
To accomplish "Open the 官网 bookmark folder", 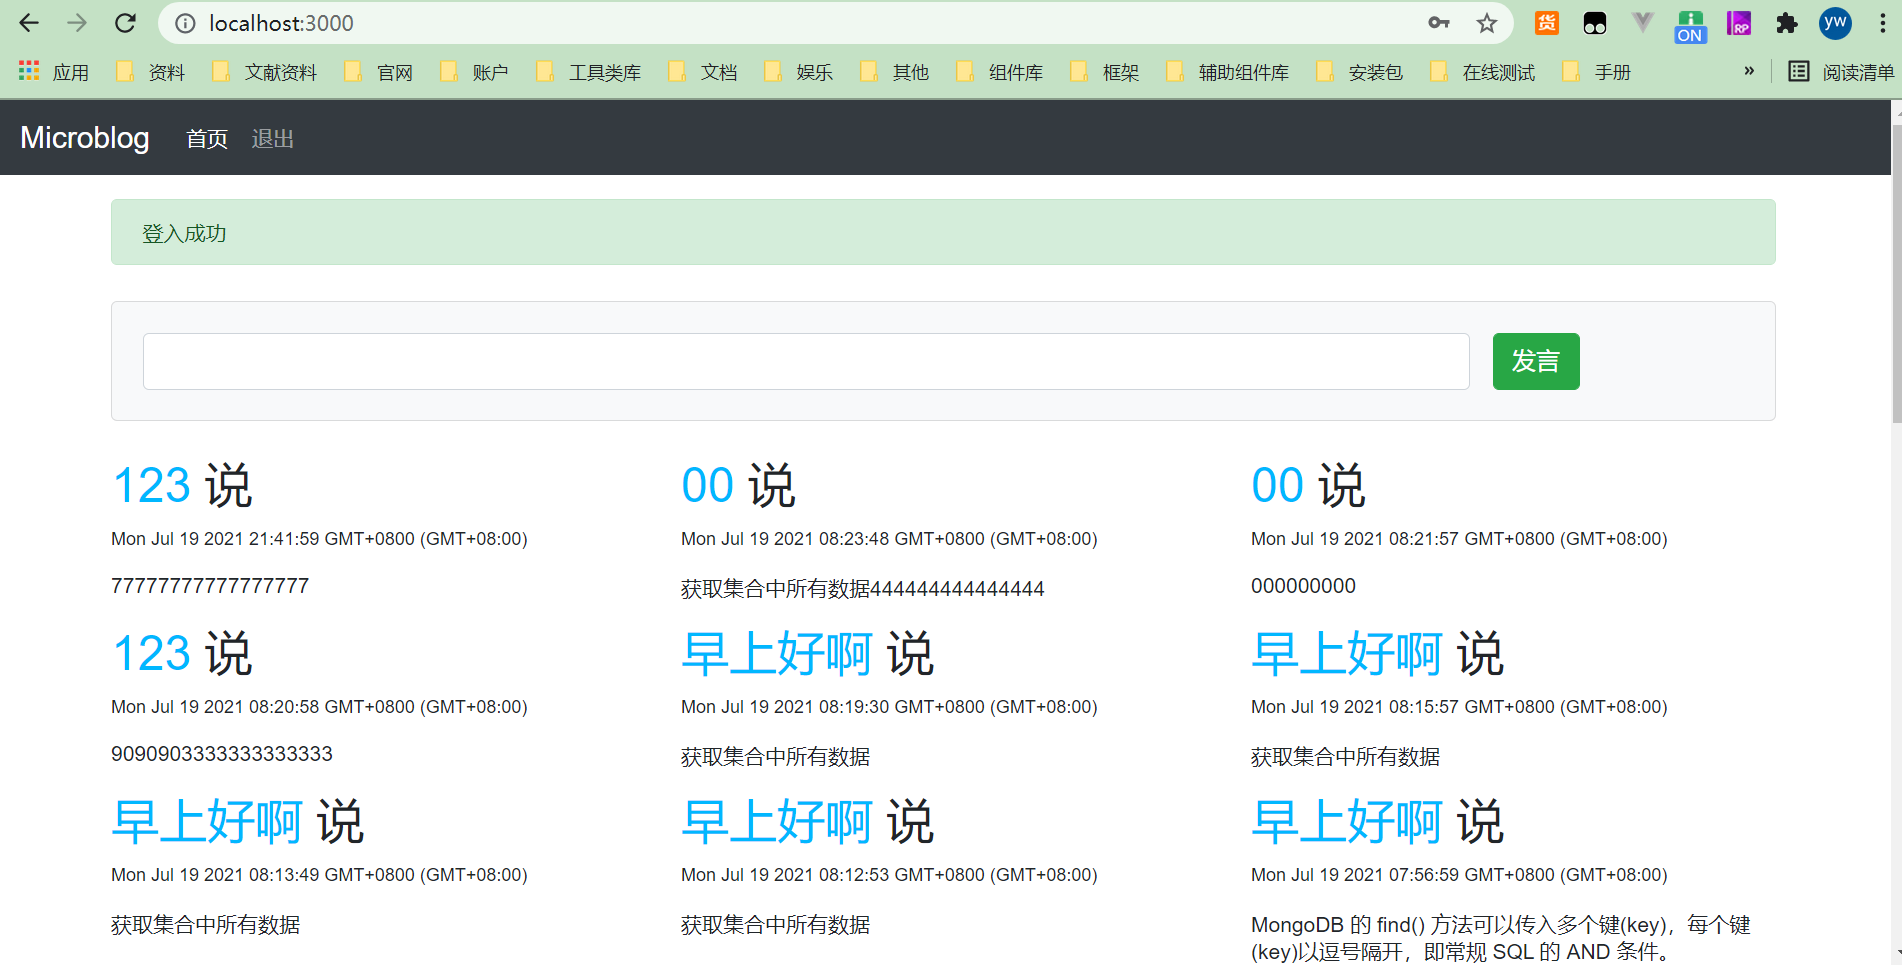I will [x=378, y=72].
